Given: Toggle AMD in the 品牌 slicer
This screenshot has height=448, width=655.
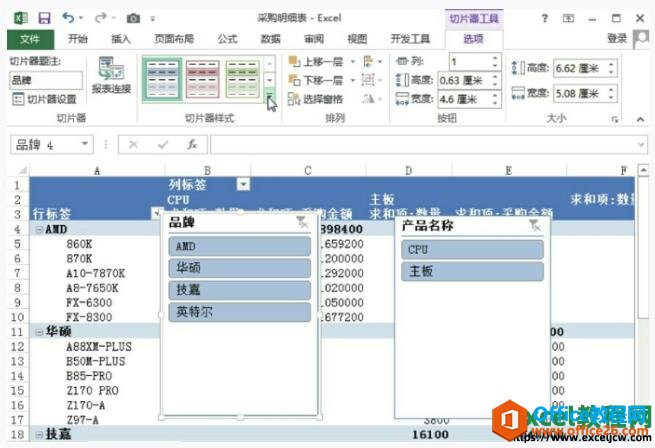Looking at the screenshot, I should [239, 247].
